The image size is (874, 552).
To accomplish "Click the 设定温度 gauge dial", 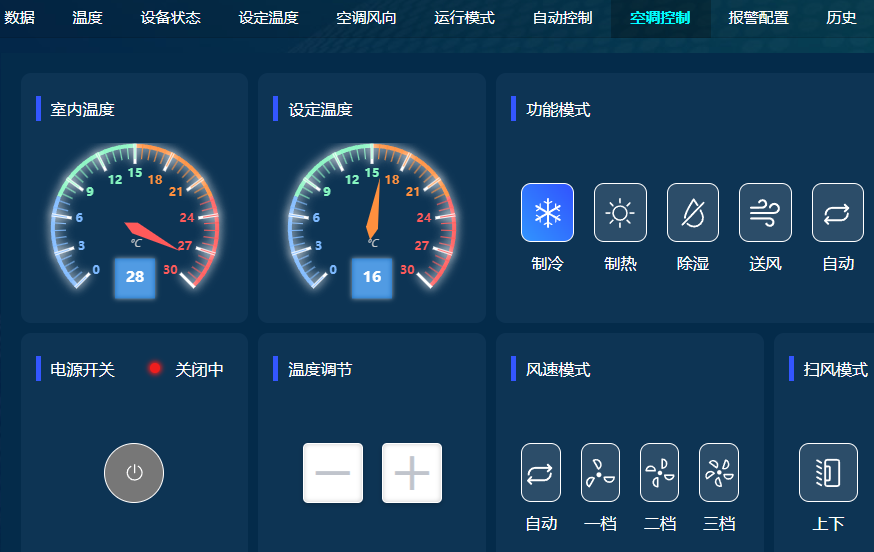I will coord(372,218).
